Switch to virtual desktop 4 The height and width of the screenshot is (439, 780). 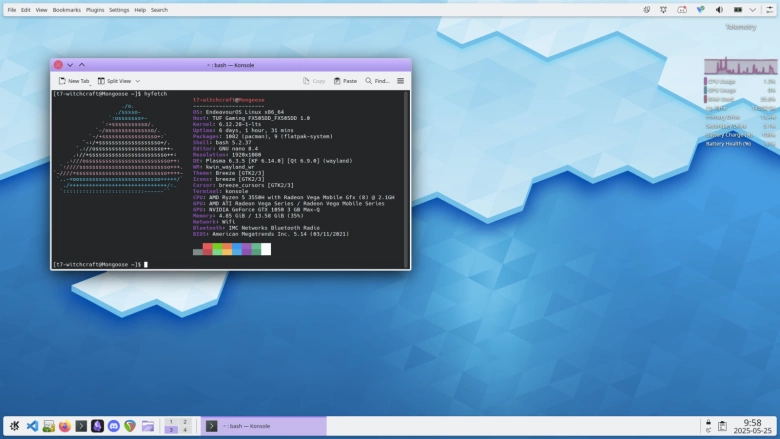tap(184, 431)
